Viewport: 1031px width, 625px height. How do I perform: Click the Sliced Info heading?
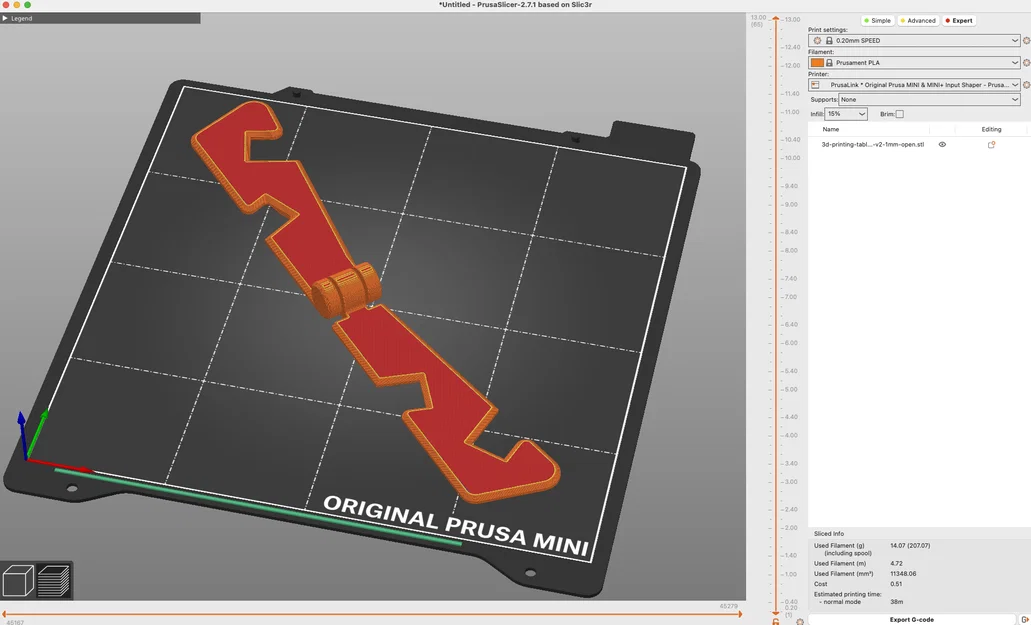[828, 534]
